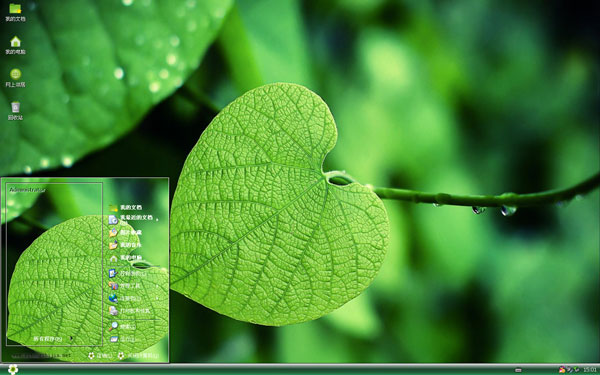Click the Log Off flower button
The width and height of the screenshot is (600, 375).
coord(100,356)
